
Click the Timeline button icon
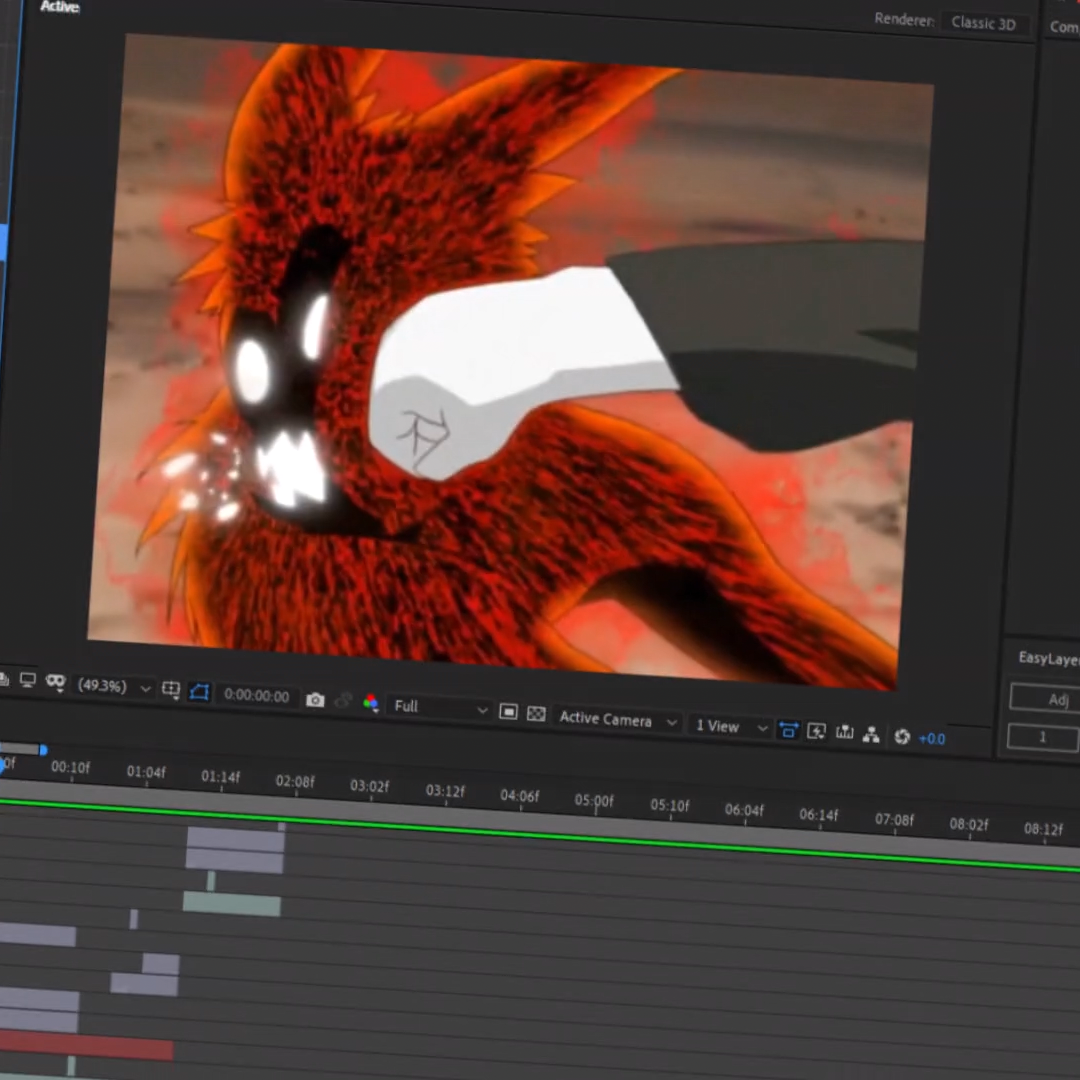(844, 734)
